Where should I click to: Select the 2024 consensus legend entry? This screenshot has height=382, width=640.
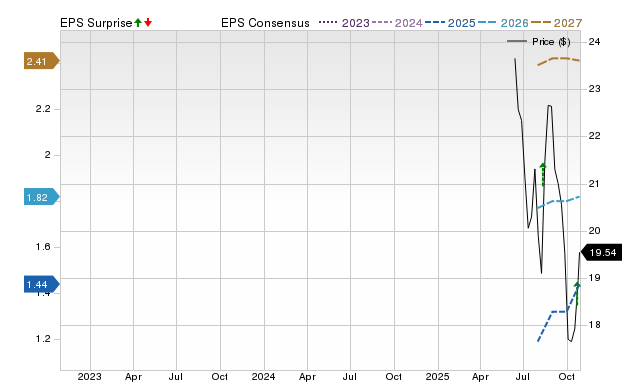[x=397, y=23]
